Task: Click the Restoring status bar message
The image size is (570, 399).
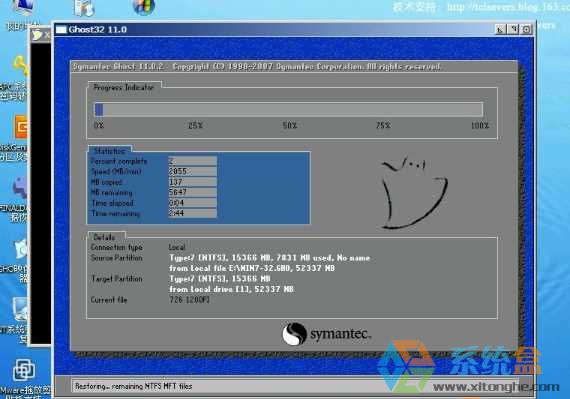Action: (133, 386)
